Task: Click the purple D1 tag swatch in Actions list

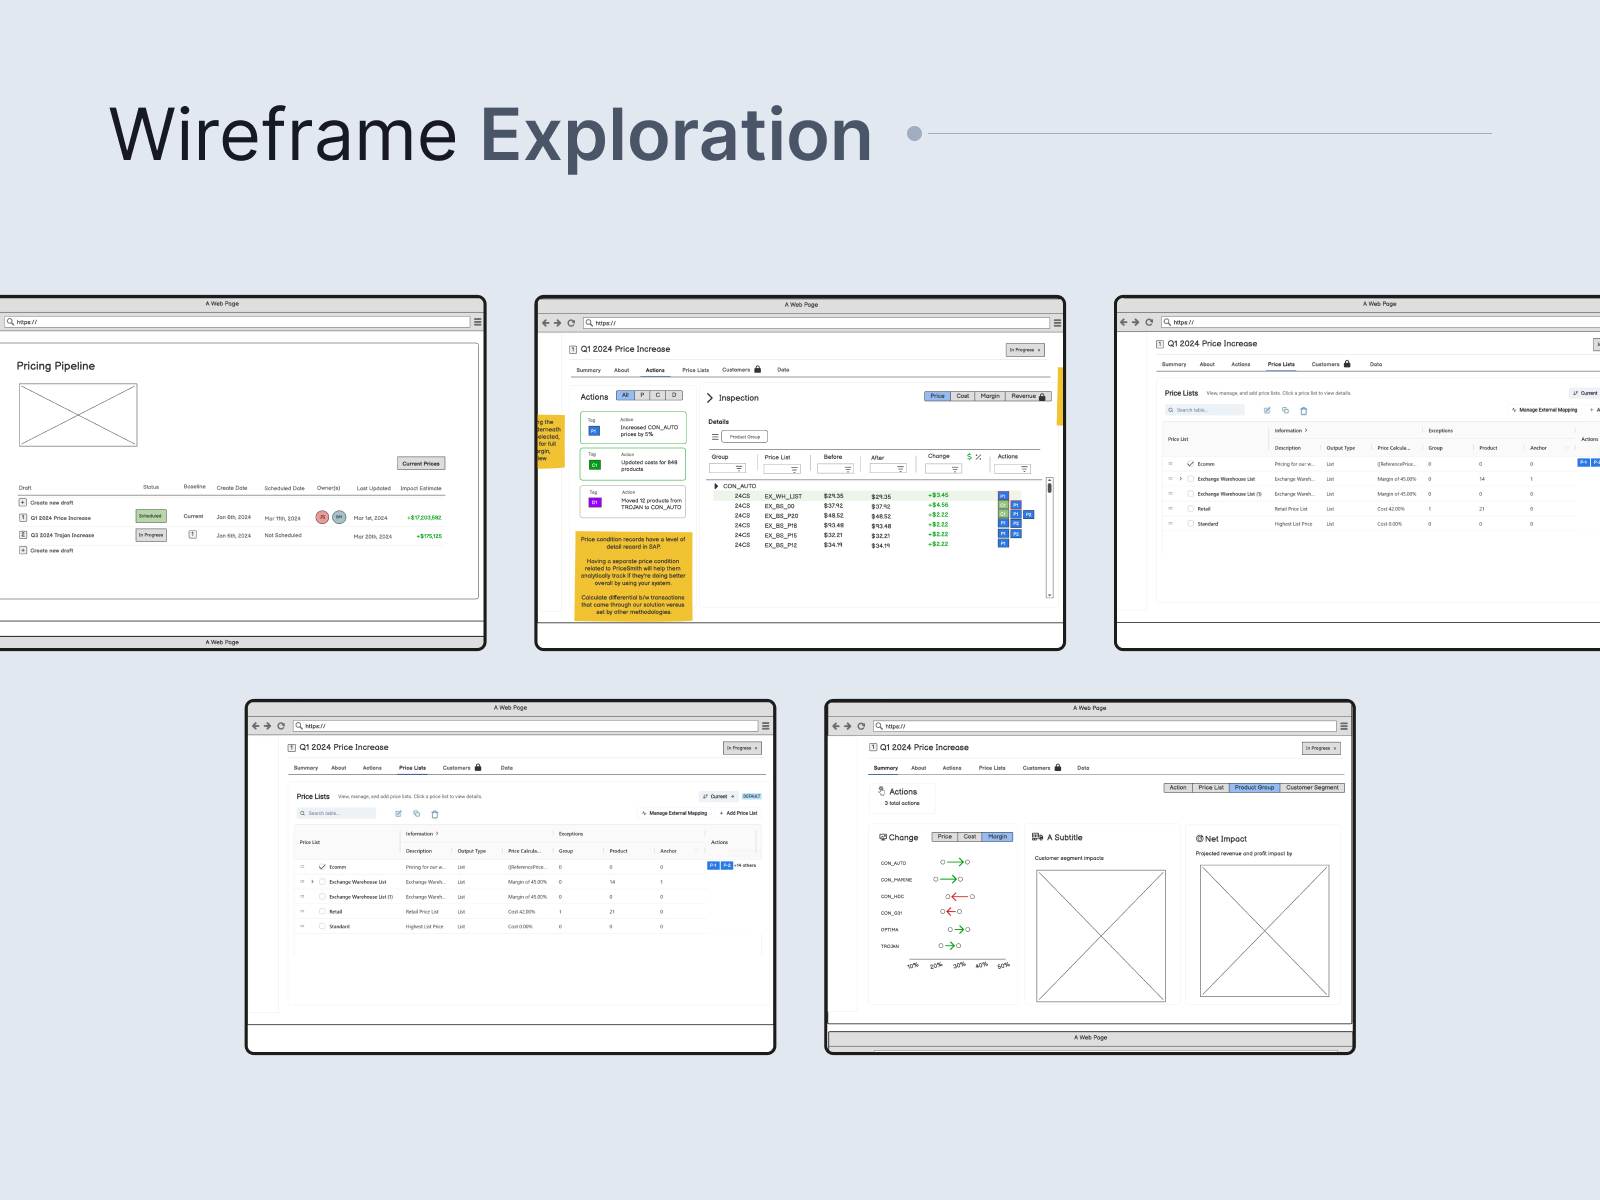Action: [x=594, y=502]
